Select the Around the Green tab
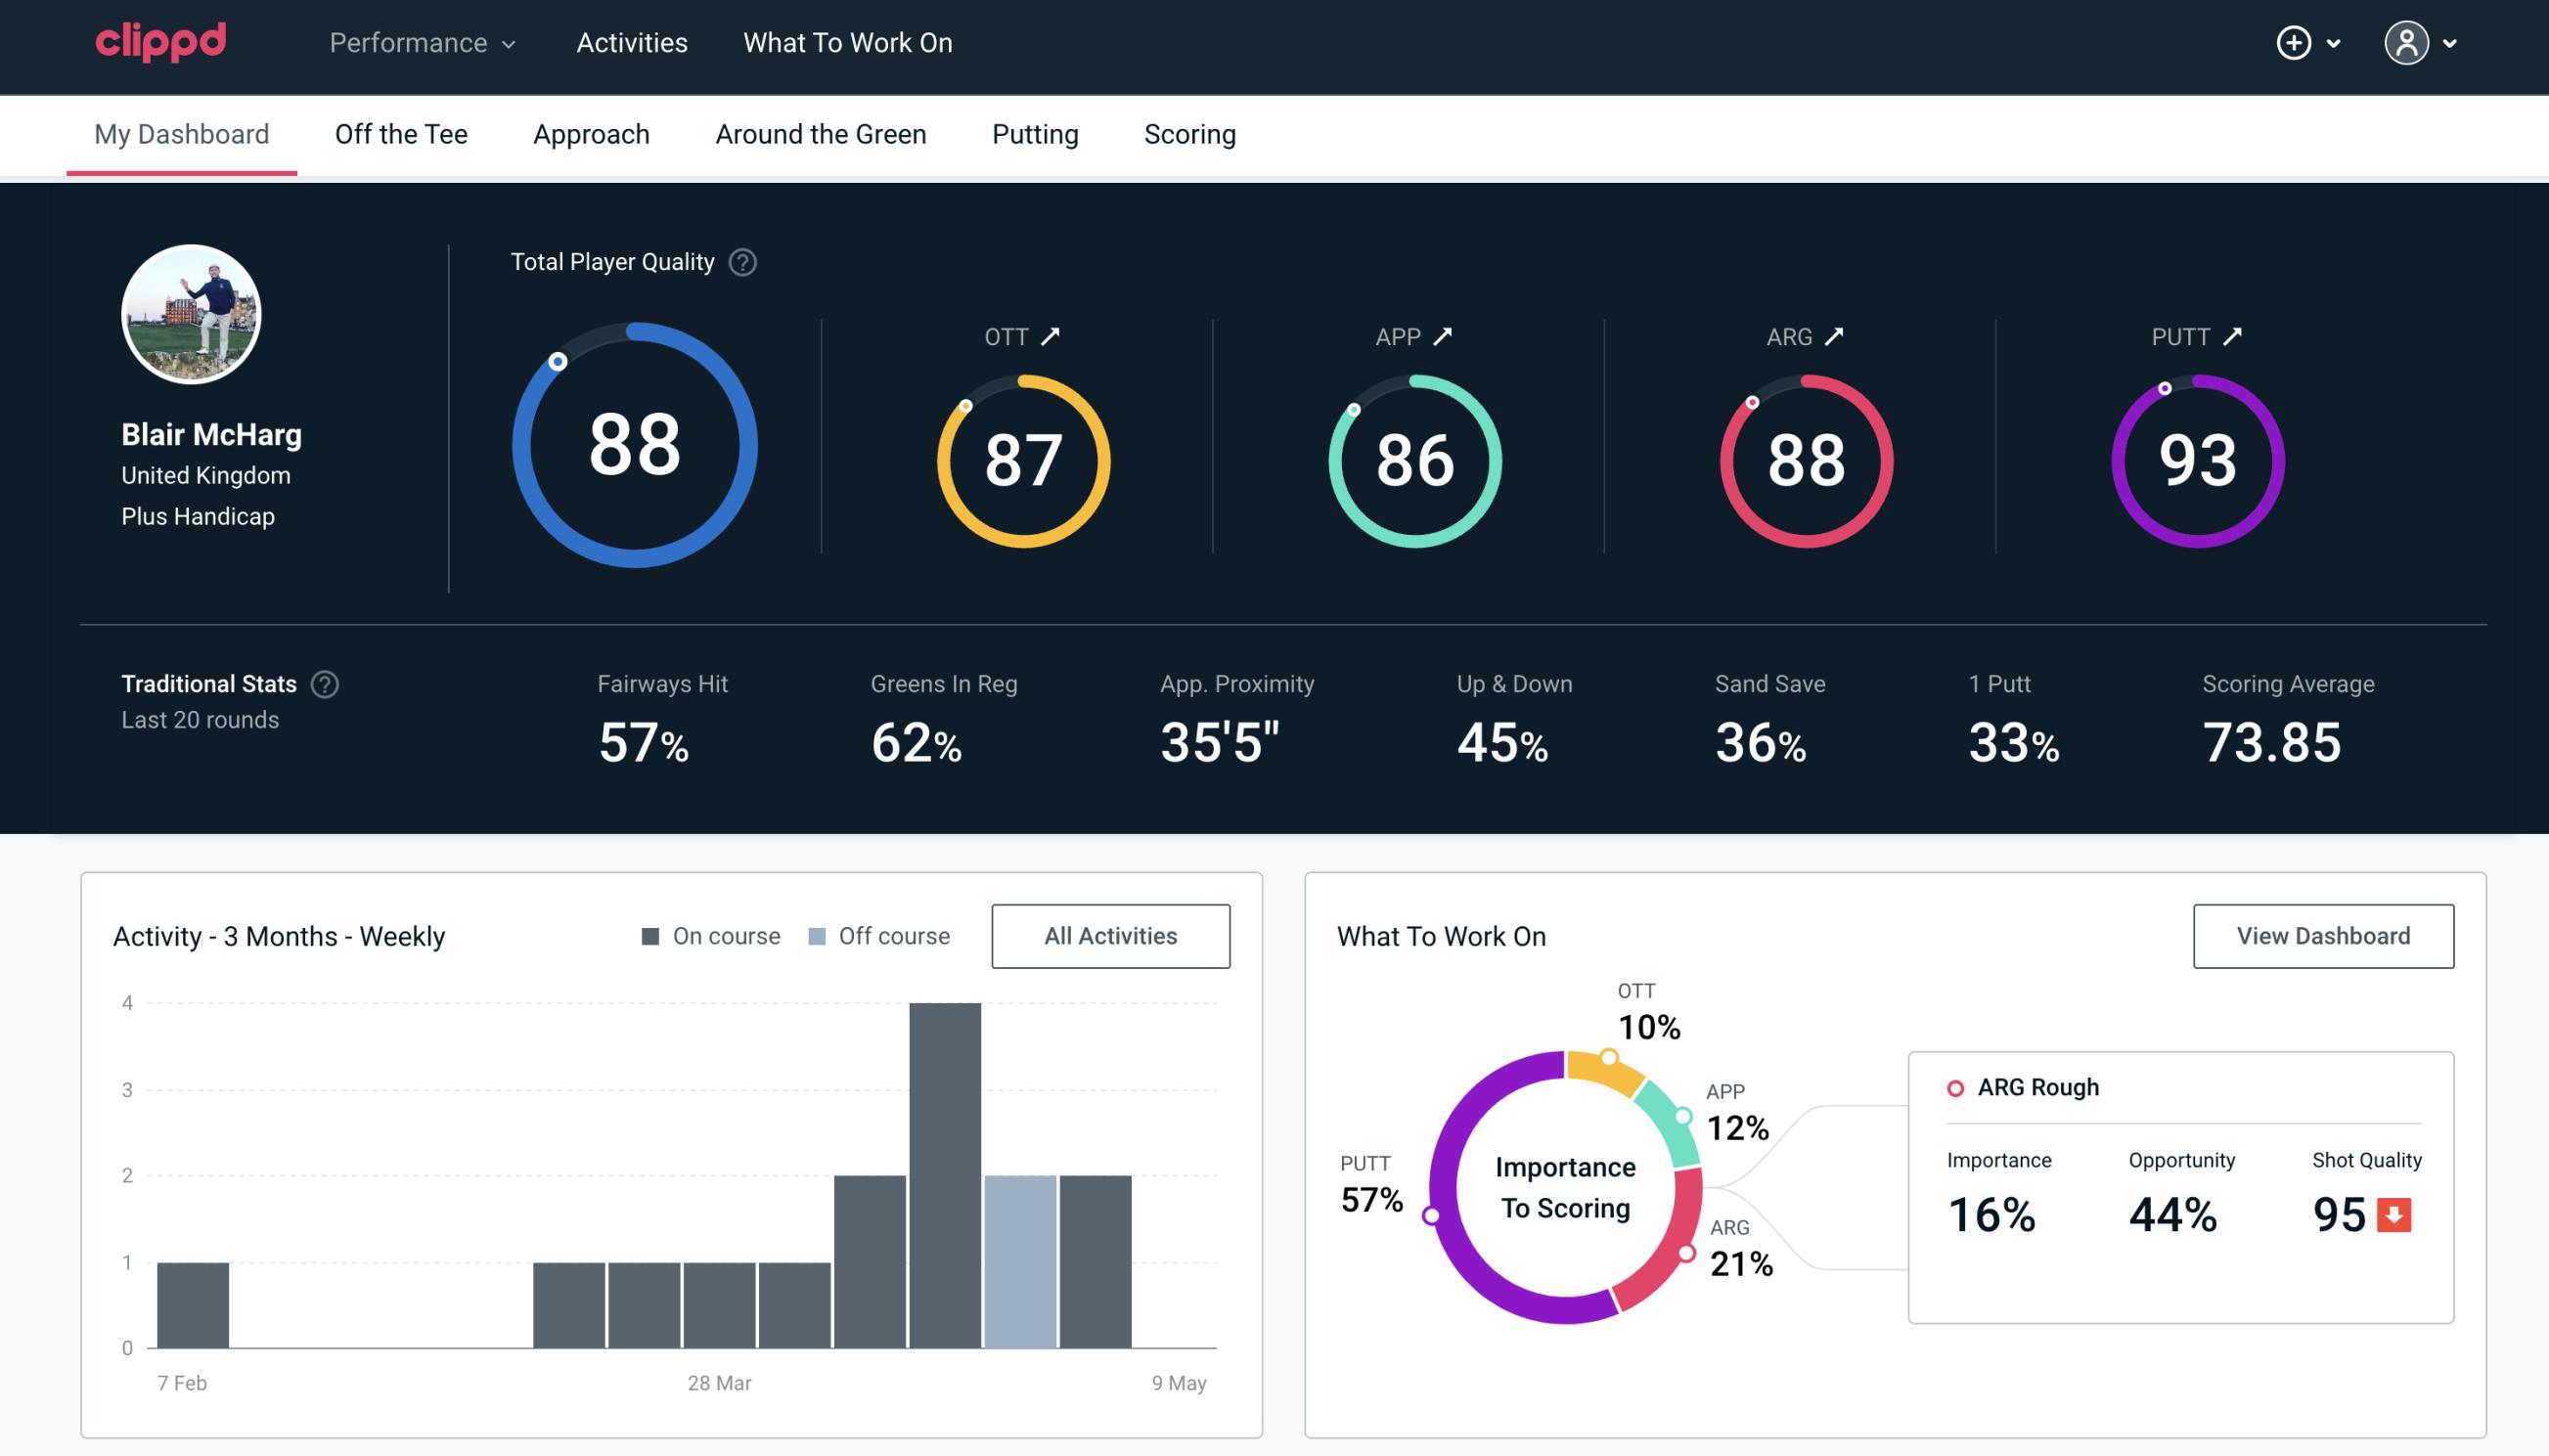This screenshot has width=2549, height=1456. [821, 133]
